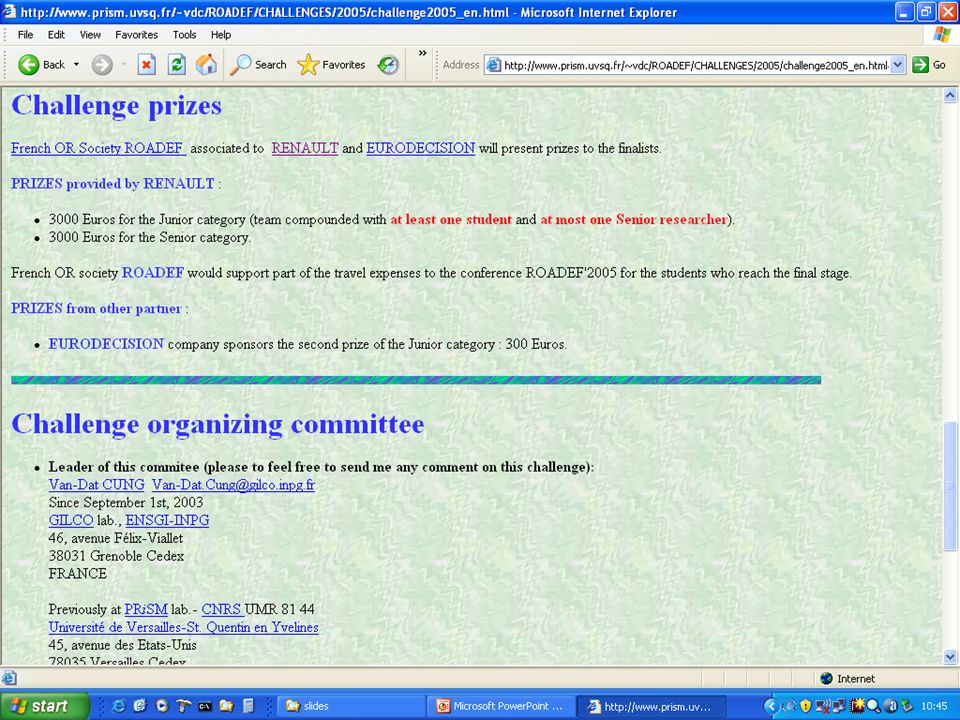Open the Favorites star toolbar button
Viewport: 960px width, 720px height.
point(331,64)
